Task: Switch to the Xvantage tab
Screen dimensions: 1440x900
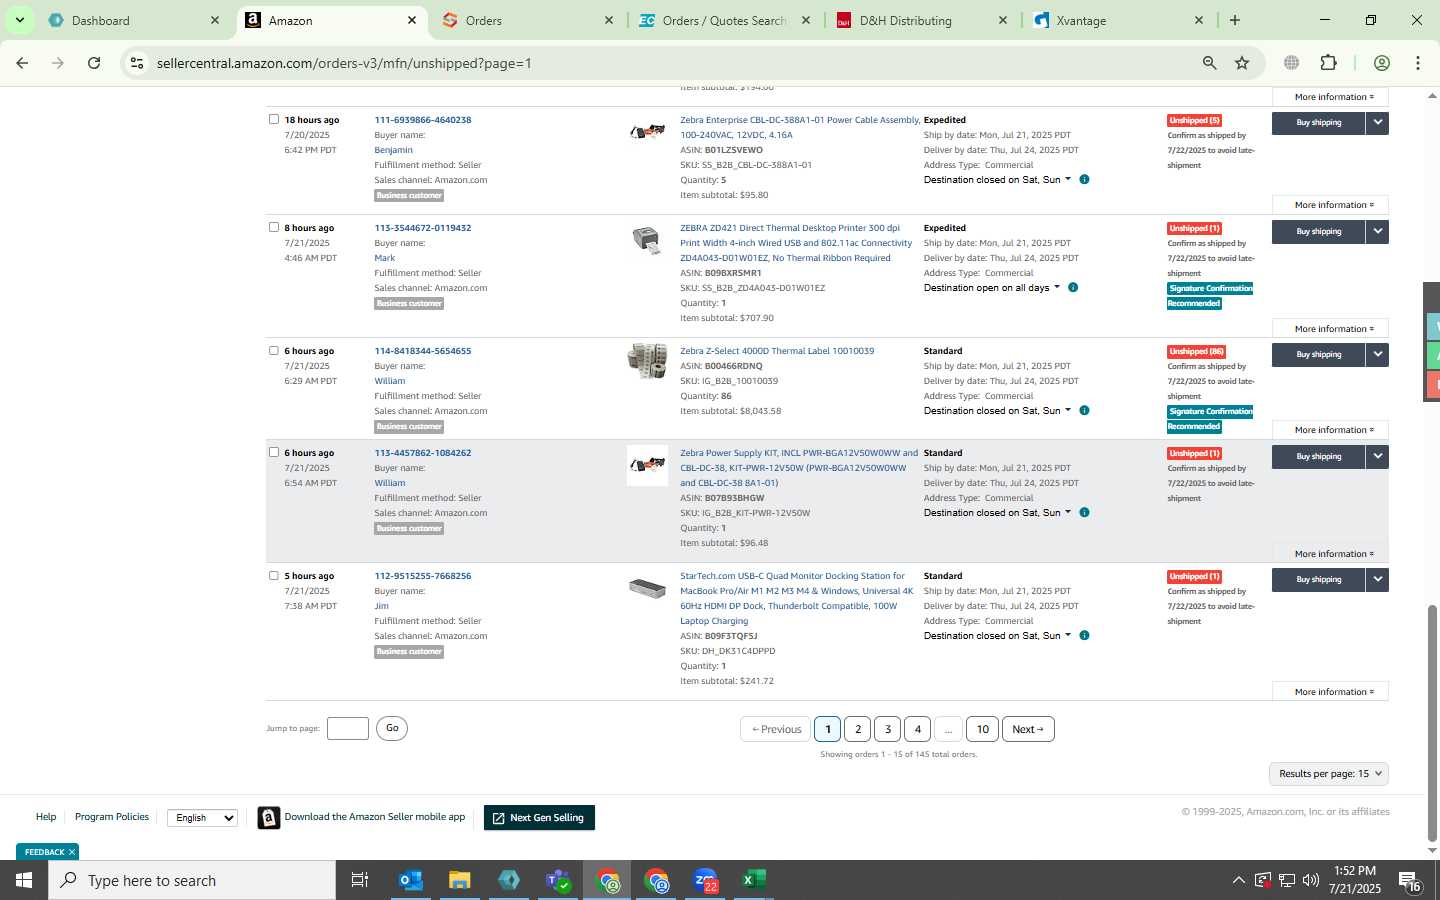Action: tap(1119, 20)
